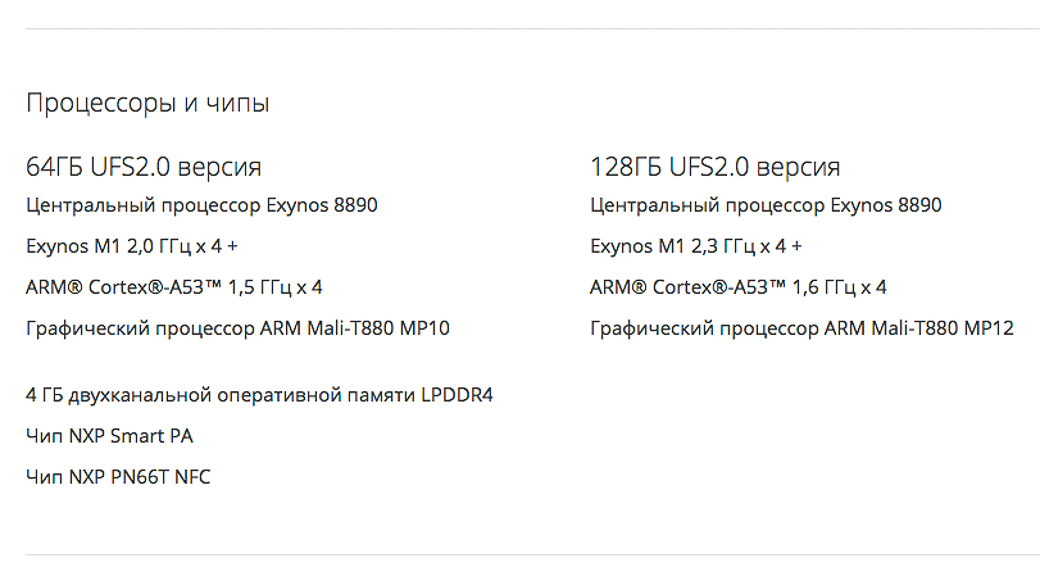The image size is (1040, 585).
Task: Click the 'ARM Mali-T880 MP10' graphics line
Action: tap(237, 329)
